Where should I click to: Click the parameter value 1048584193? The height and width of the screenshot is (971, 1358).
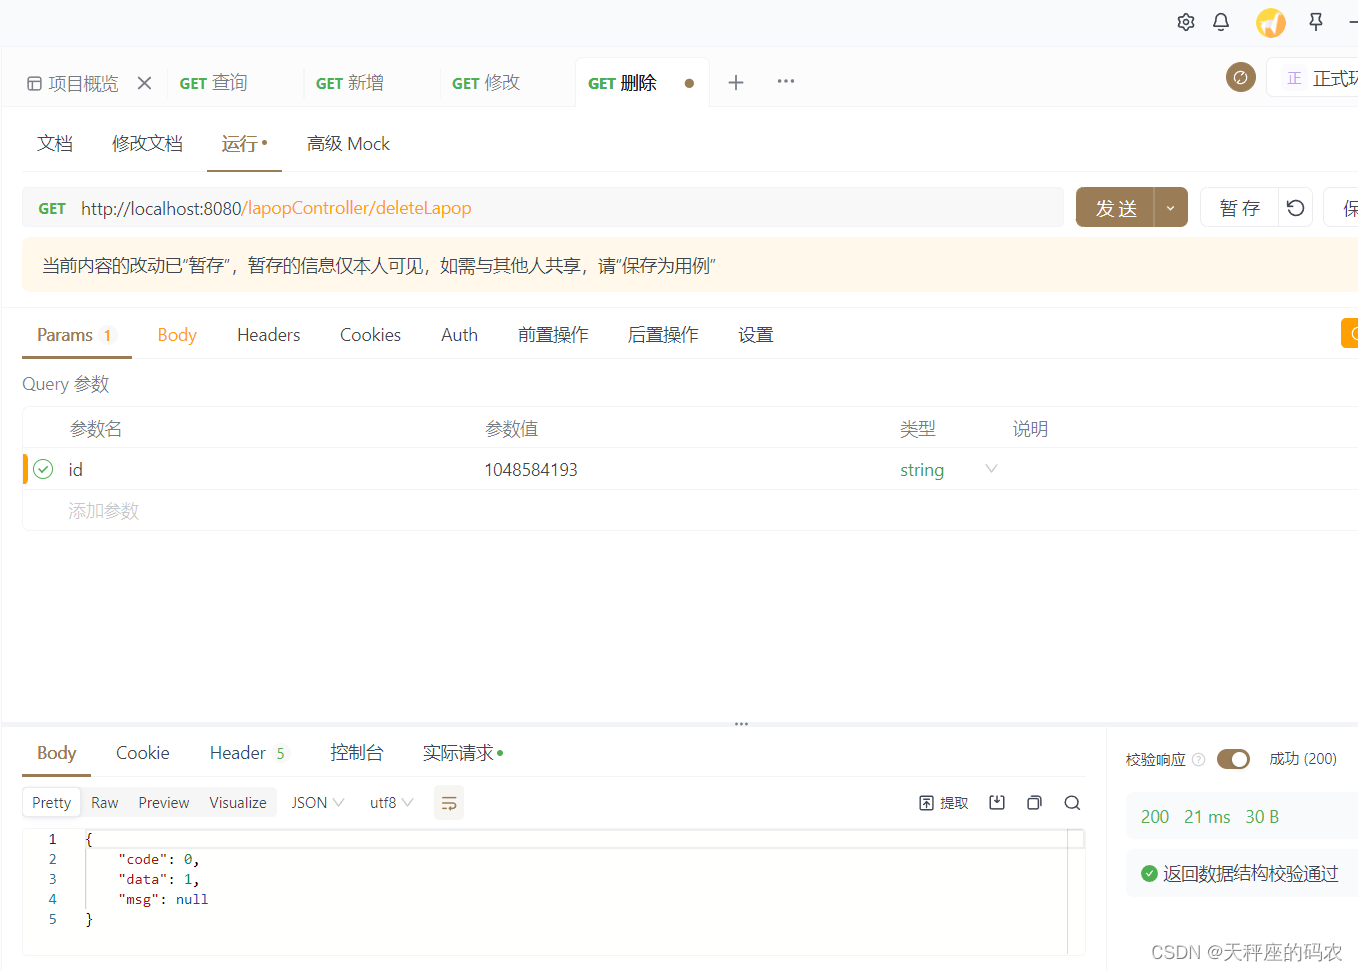pos(531,470)
